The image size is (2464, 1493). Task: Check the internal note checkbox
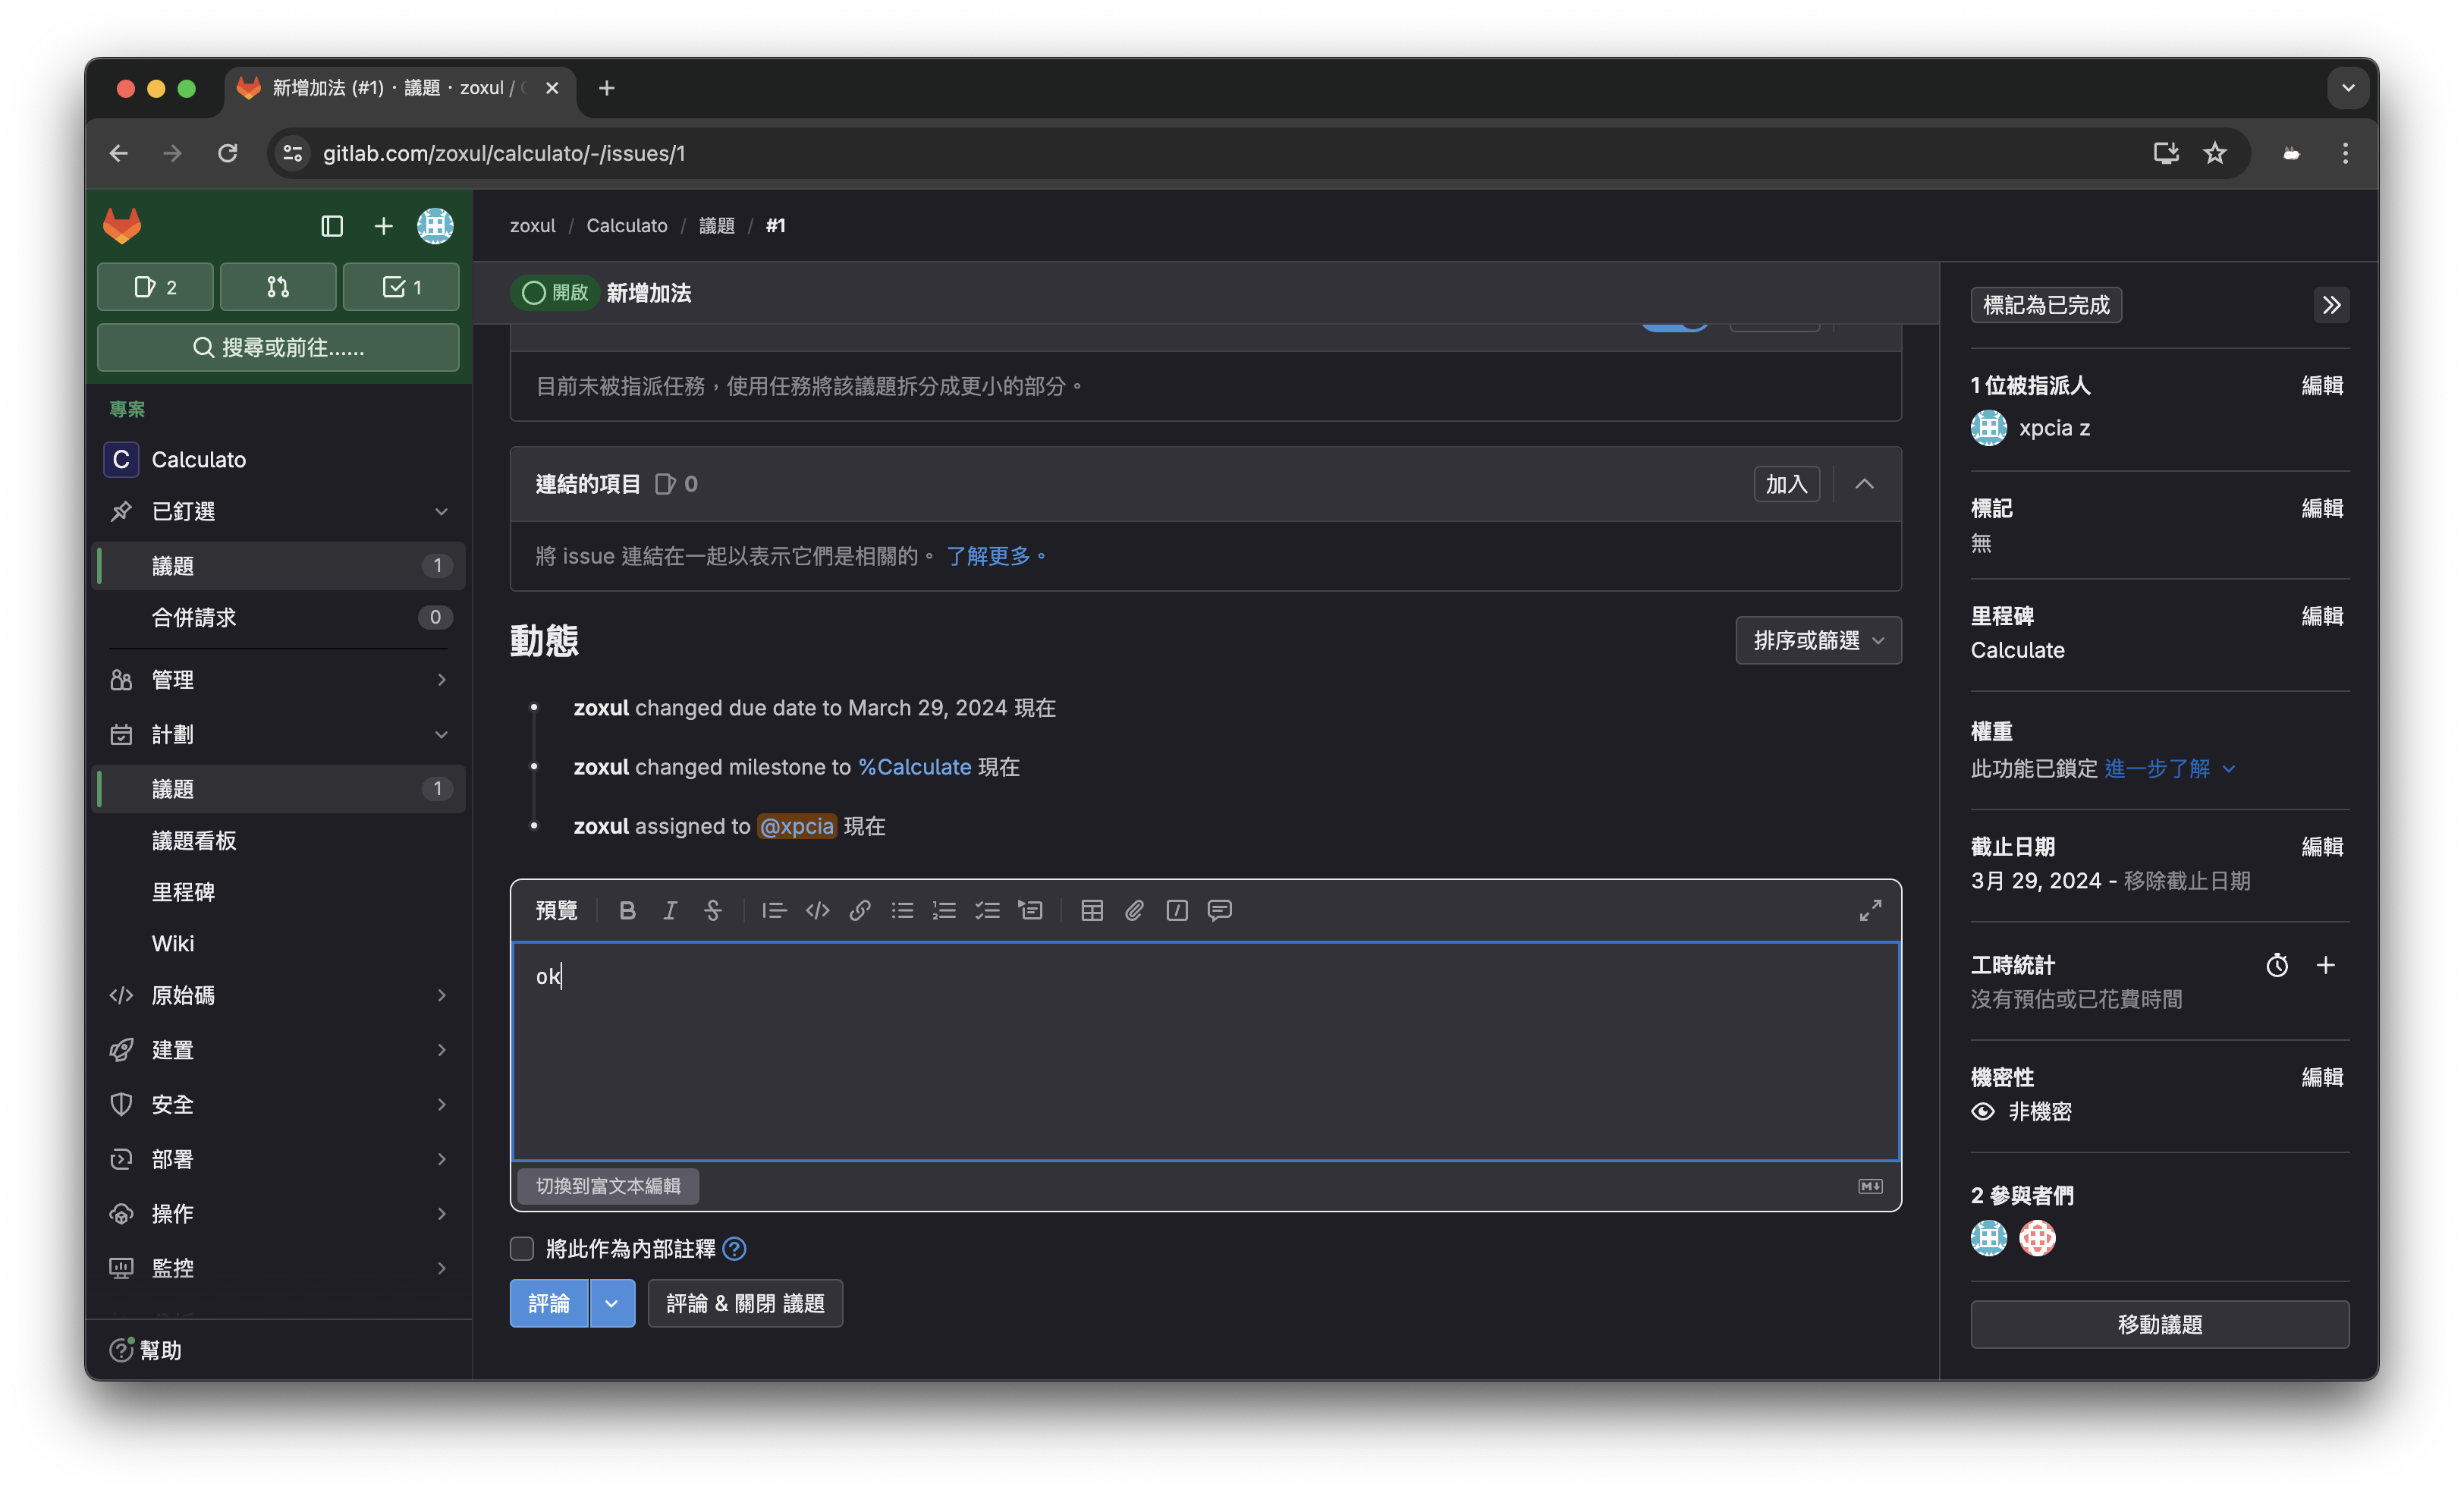coord(522,1248)
